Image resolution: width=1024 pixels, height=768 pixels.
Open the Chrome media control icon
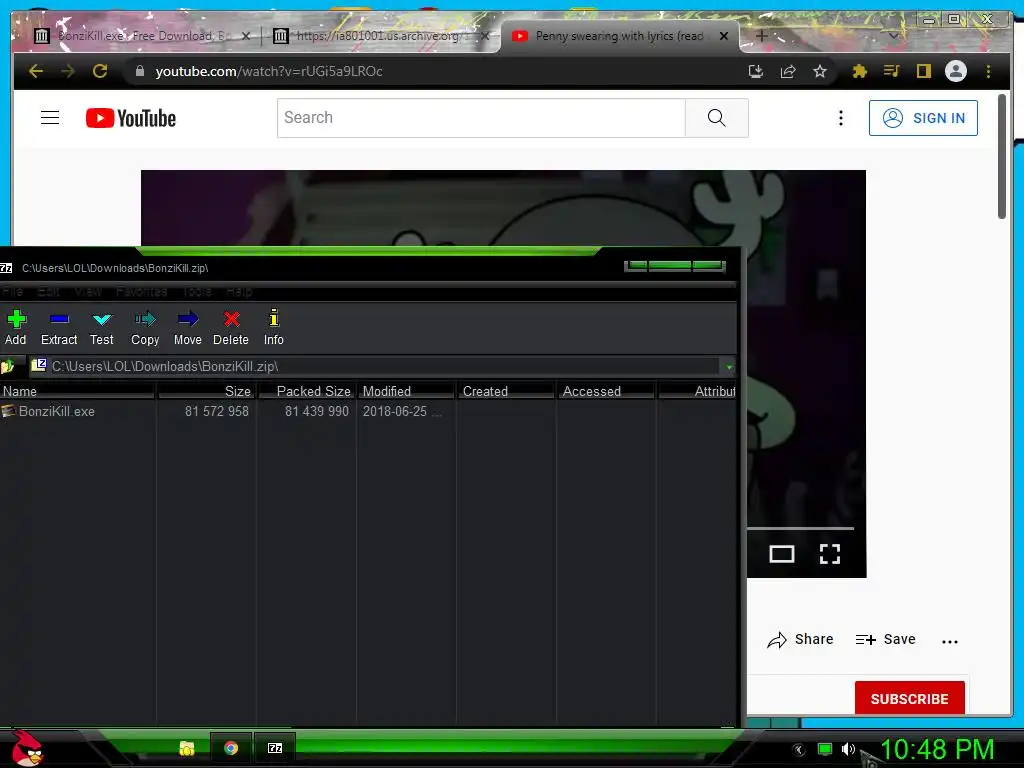click(x=891, y=71)
